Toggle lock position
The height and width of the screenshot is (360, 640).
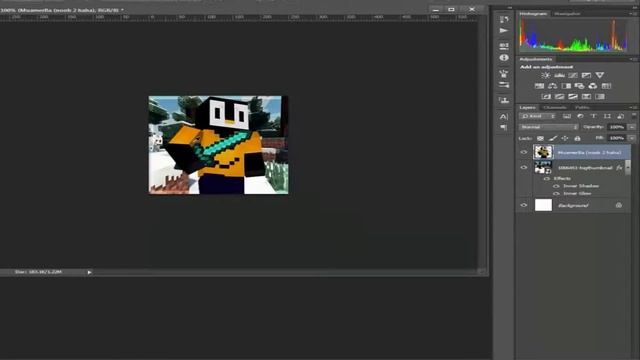[x=565, y=138]
